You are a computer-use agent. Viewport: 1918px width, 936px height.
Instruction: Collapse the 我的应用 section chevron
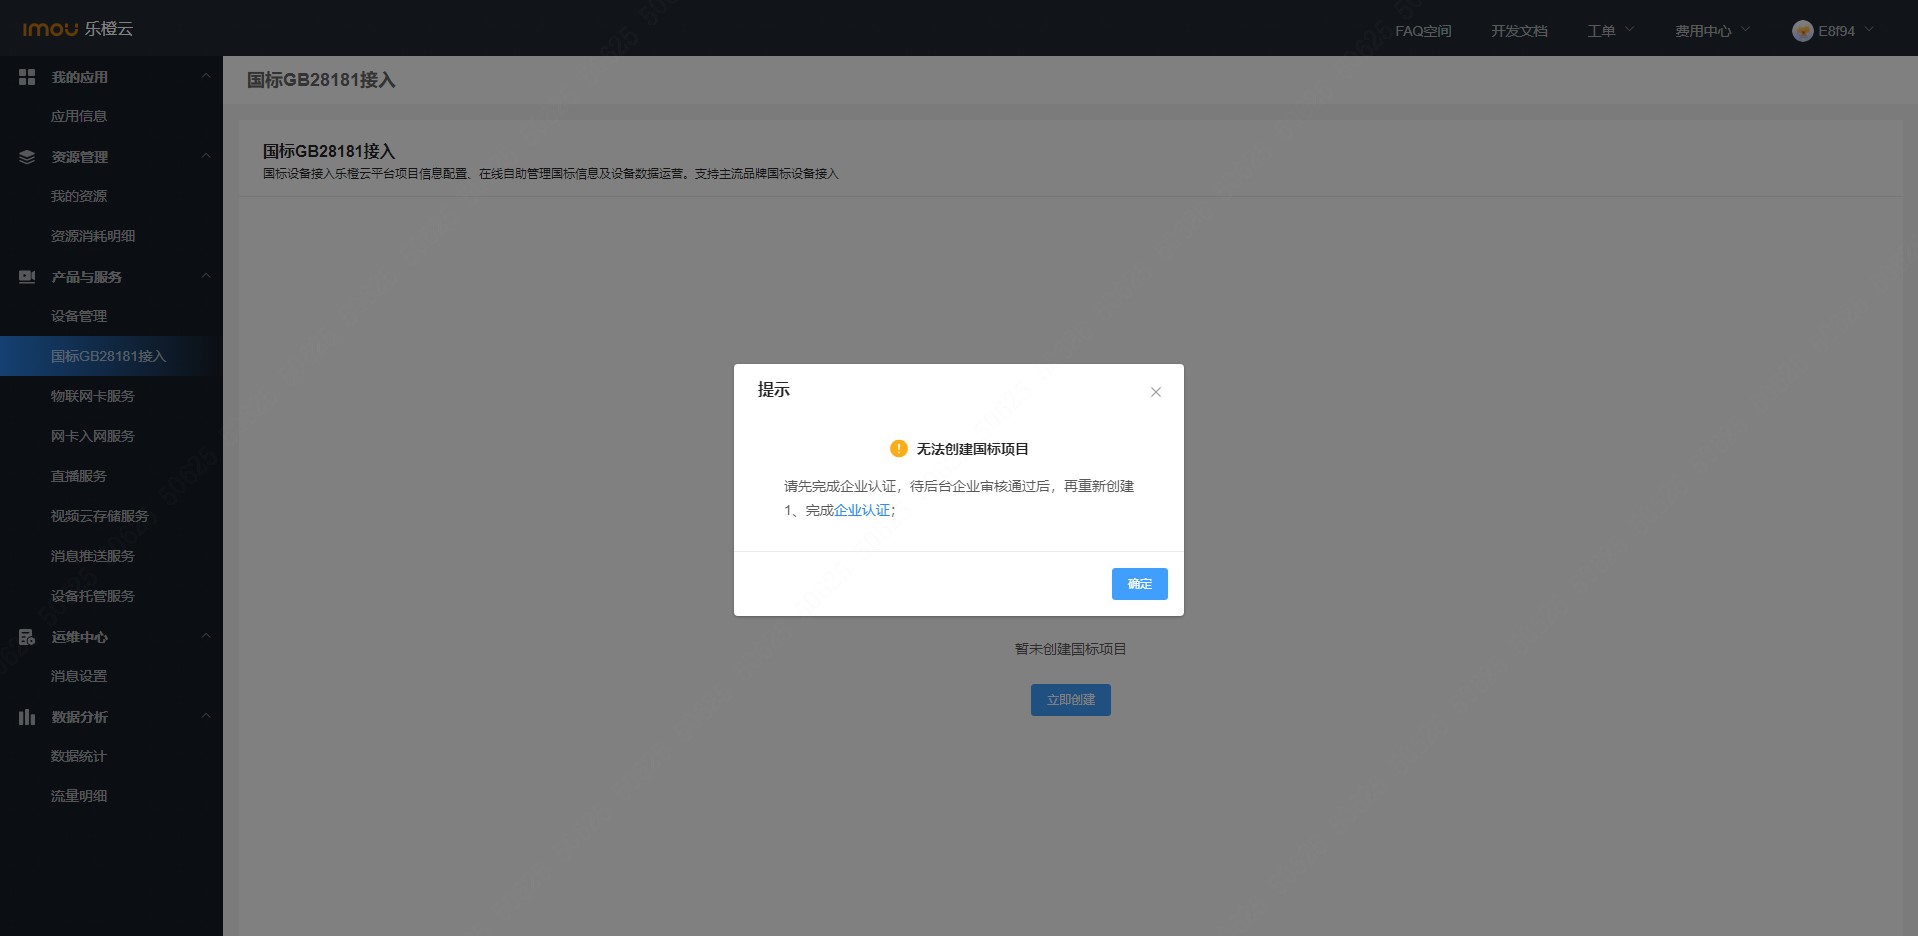[206, 76]
